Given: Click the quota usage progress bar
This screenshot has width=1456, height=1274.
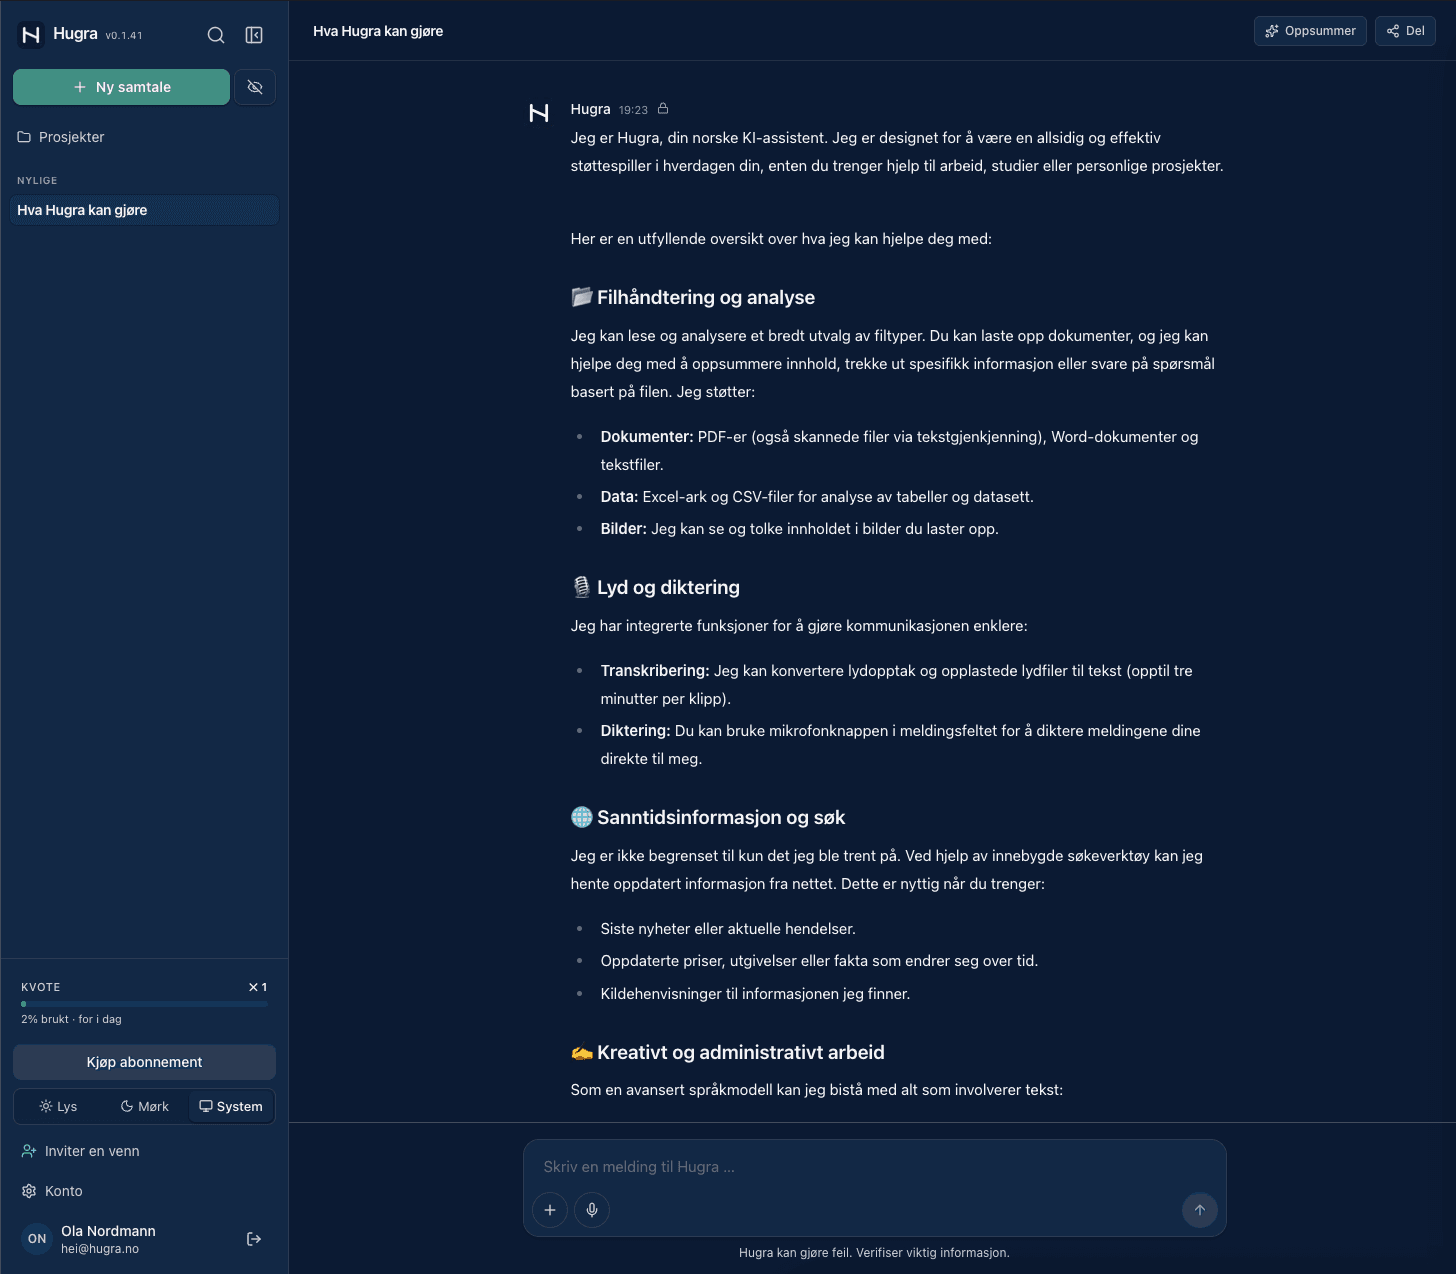Looking at the screenshot, I should click(144, 1004).
